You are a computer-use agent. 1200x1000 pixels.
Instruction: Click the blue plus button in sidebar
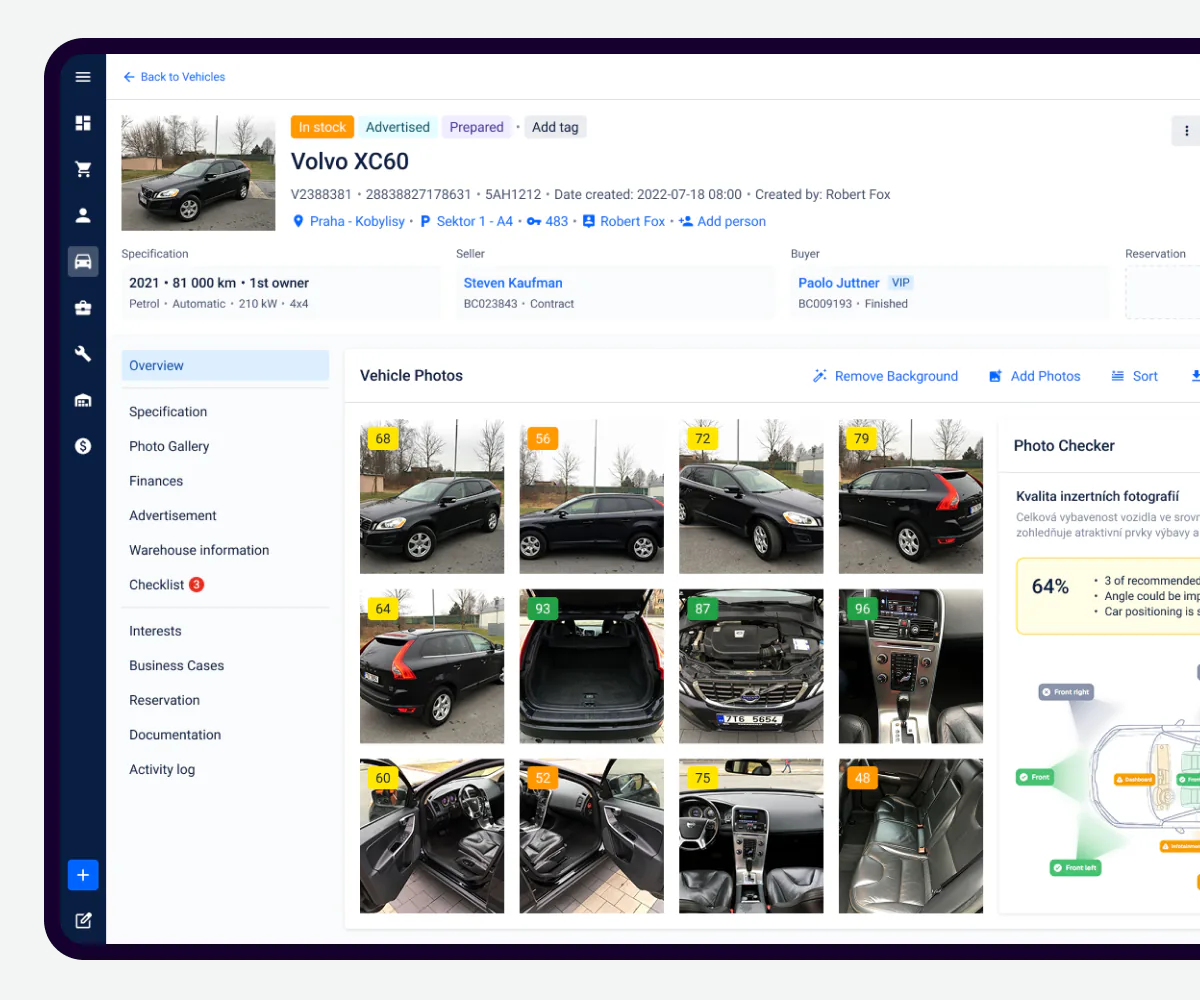(83, 875)
